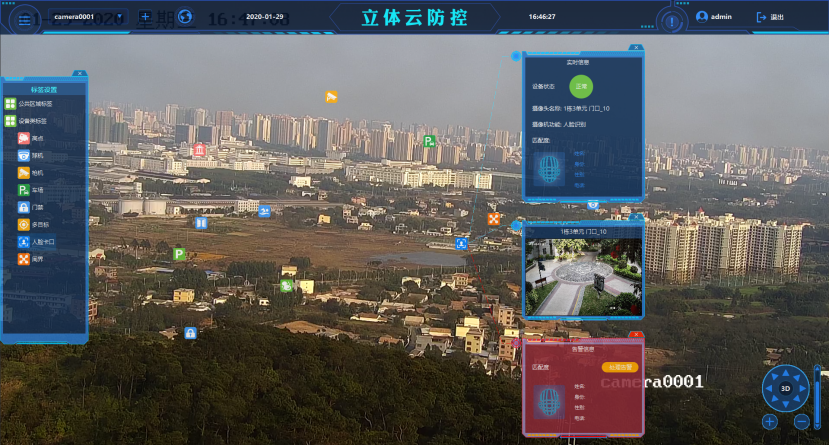
Task: Open the admin user account
Action: (x=714, y=17)
